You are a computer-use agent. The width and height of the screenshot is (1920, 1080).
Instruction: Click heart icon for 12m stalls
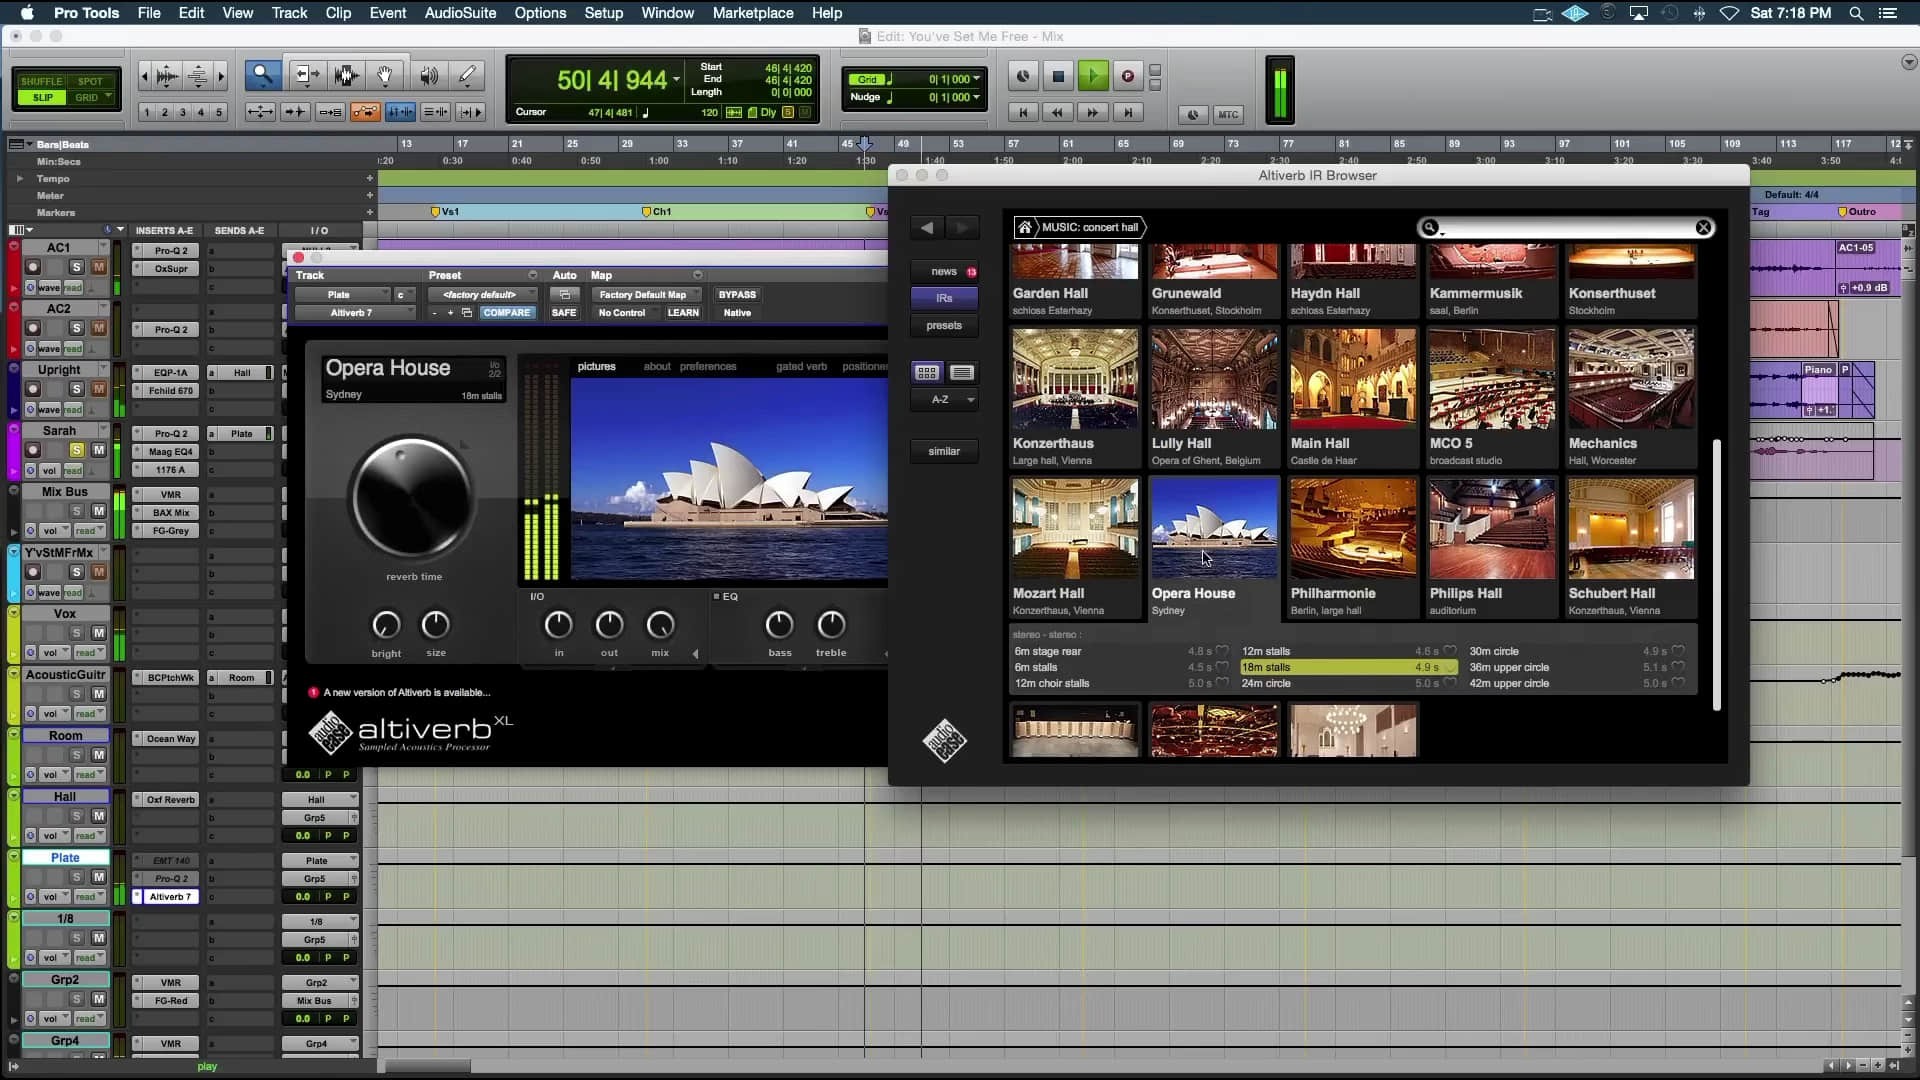tap(1450, 651)
